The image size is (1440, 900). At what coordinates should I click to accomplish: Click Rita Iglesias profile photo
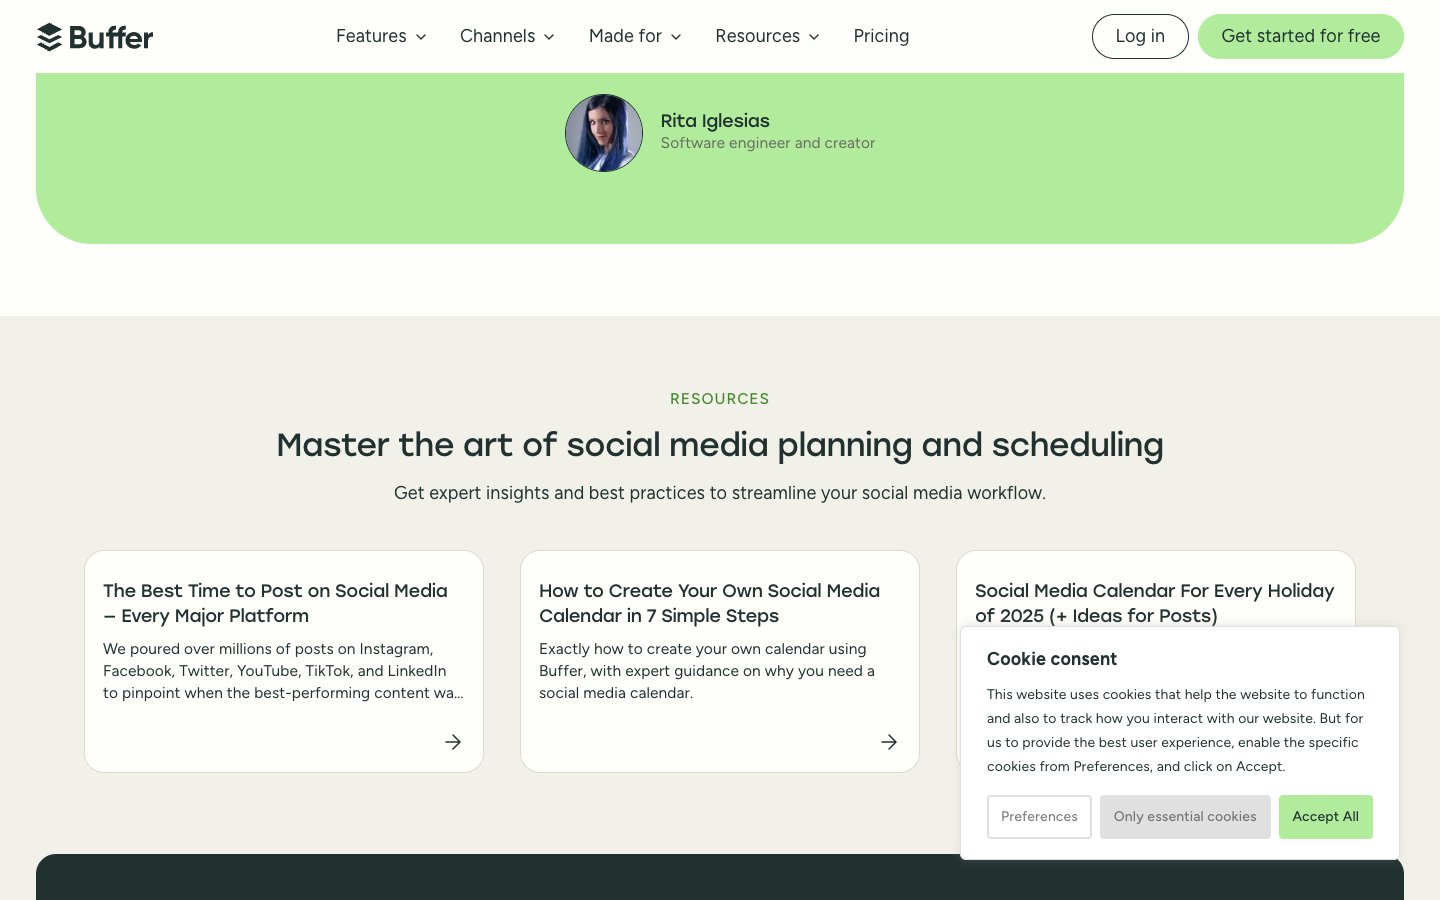(x=604, y=133)
